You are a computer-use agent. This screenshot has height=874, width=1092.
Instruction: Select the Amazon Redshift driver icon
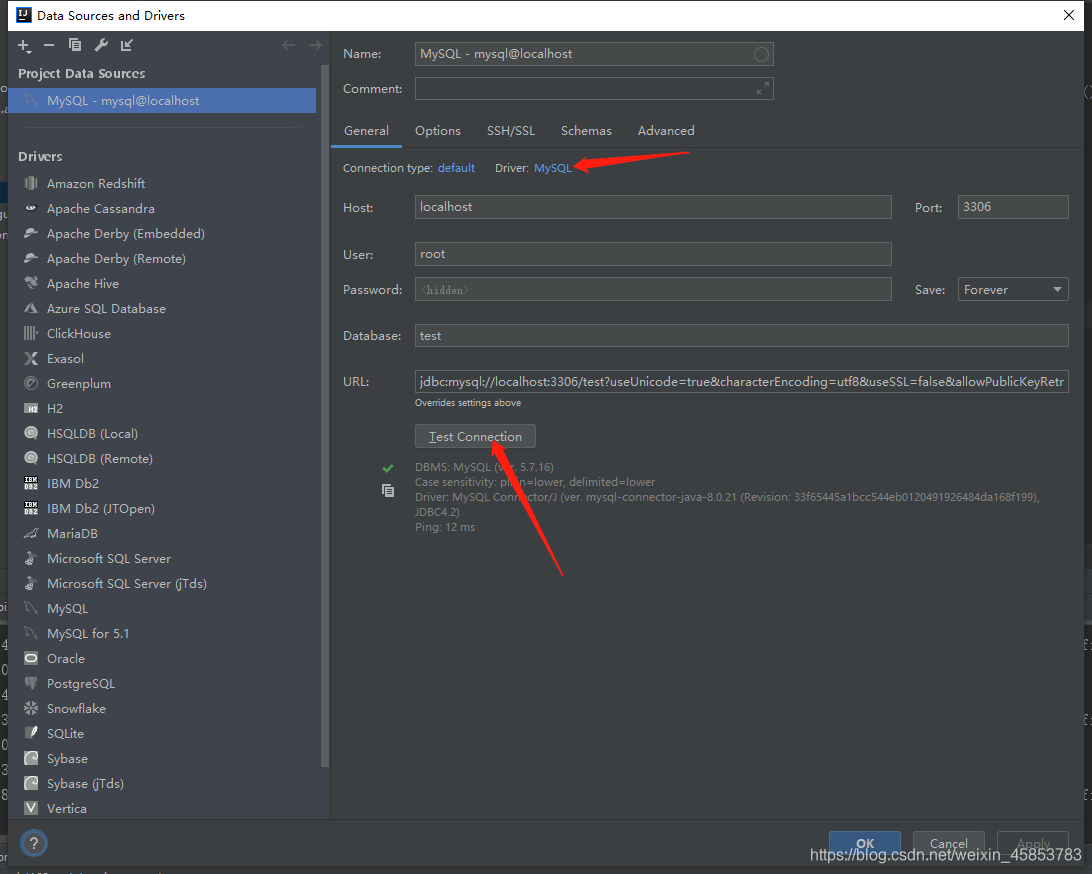[31, 183]
